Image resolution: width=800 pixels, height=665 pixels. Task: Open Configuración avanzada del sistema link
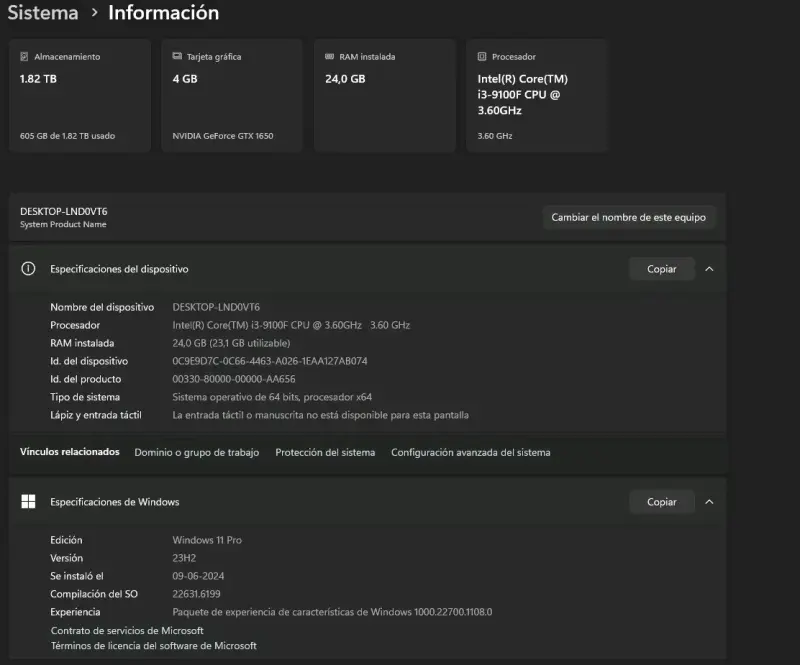470,452
